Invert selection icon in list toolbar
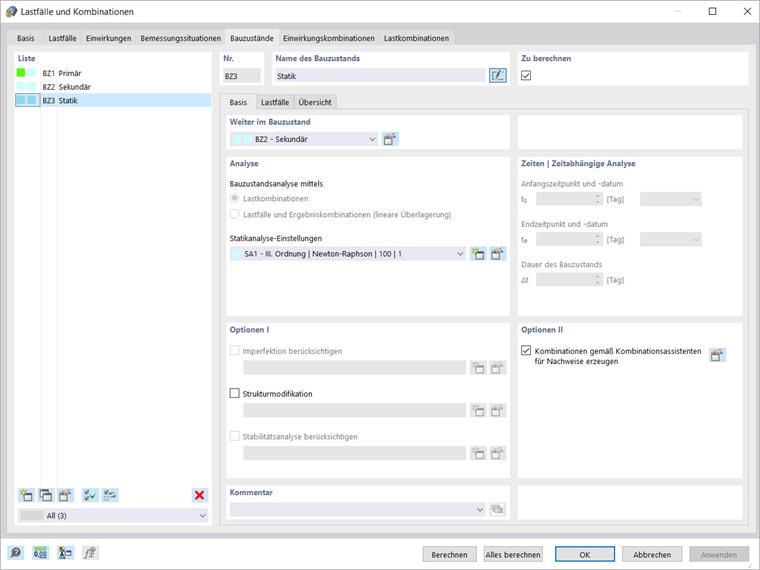760x570 pixels. [110, 495]
